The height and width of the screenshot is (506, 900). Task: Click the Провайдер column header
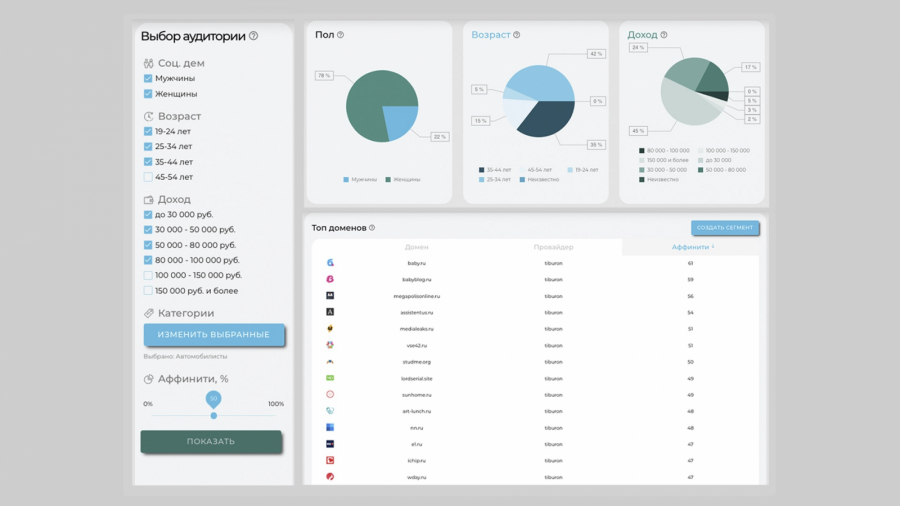[553, 247]
